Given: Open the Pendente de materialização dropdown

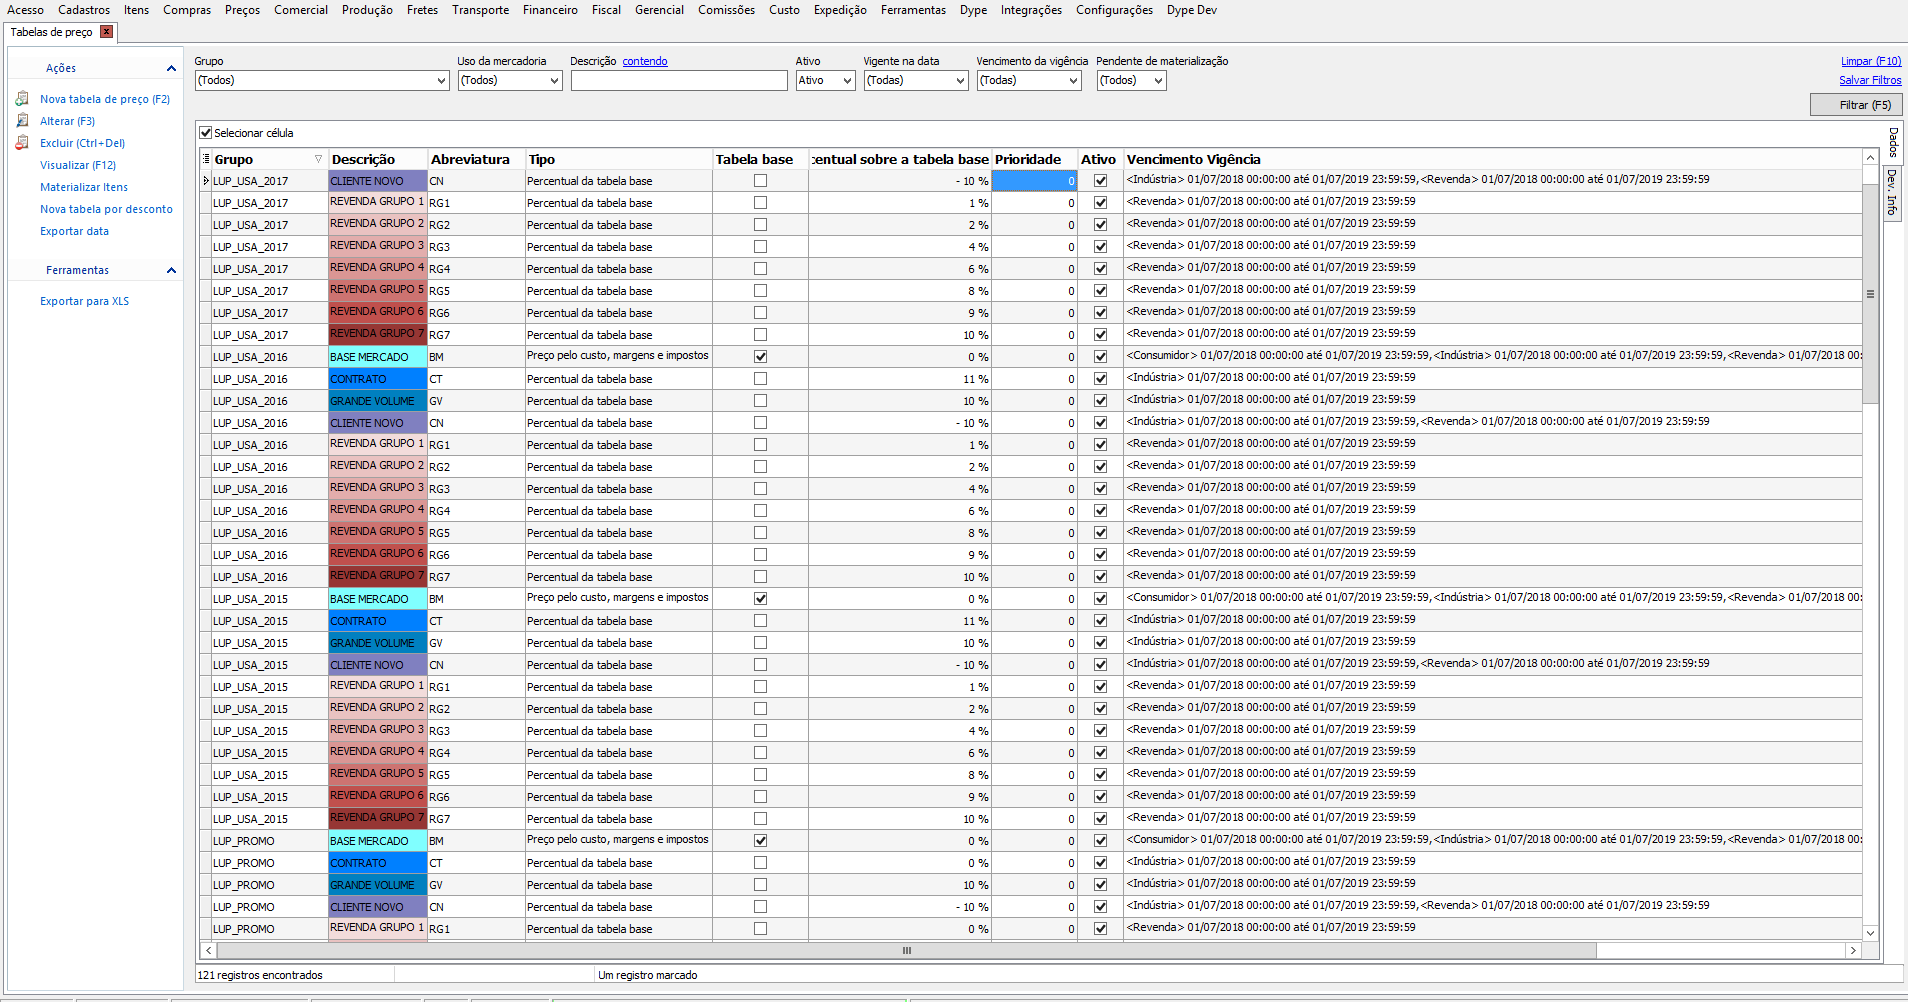Looking at the screenshot, I should 1158,81.
